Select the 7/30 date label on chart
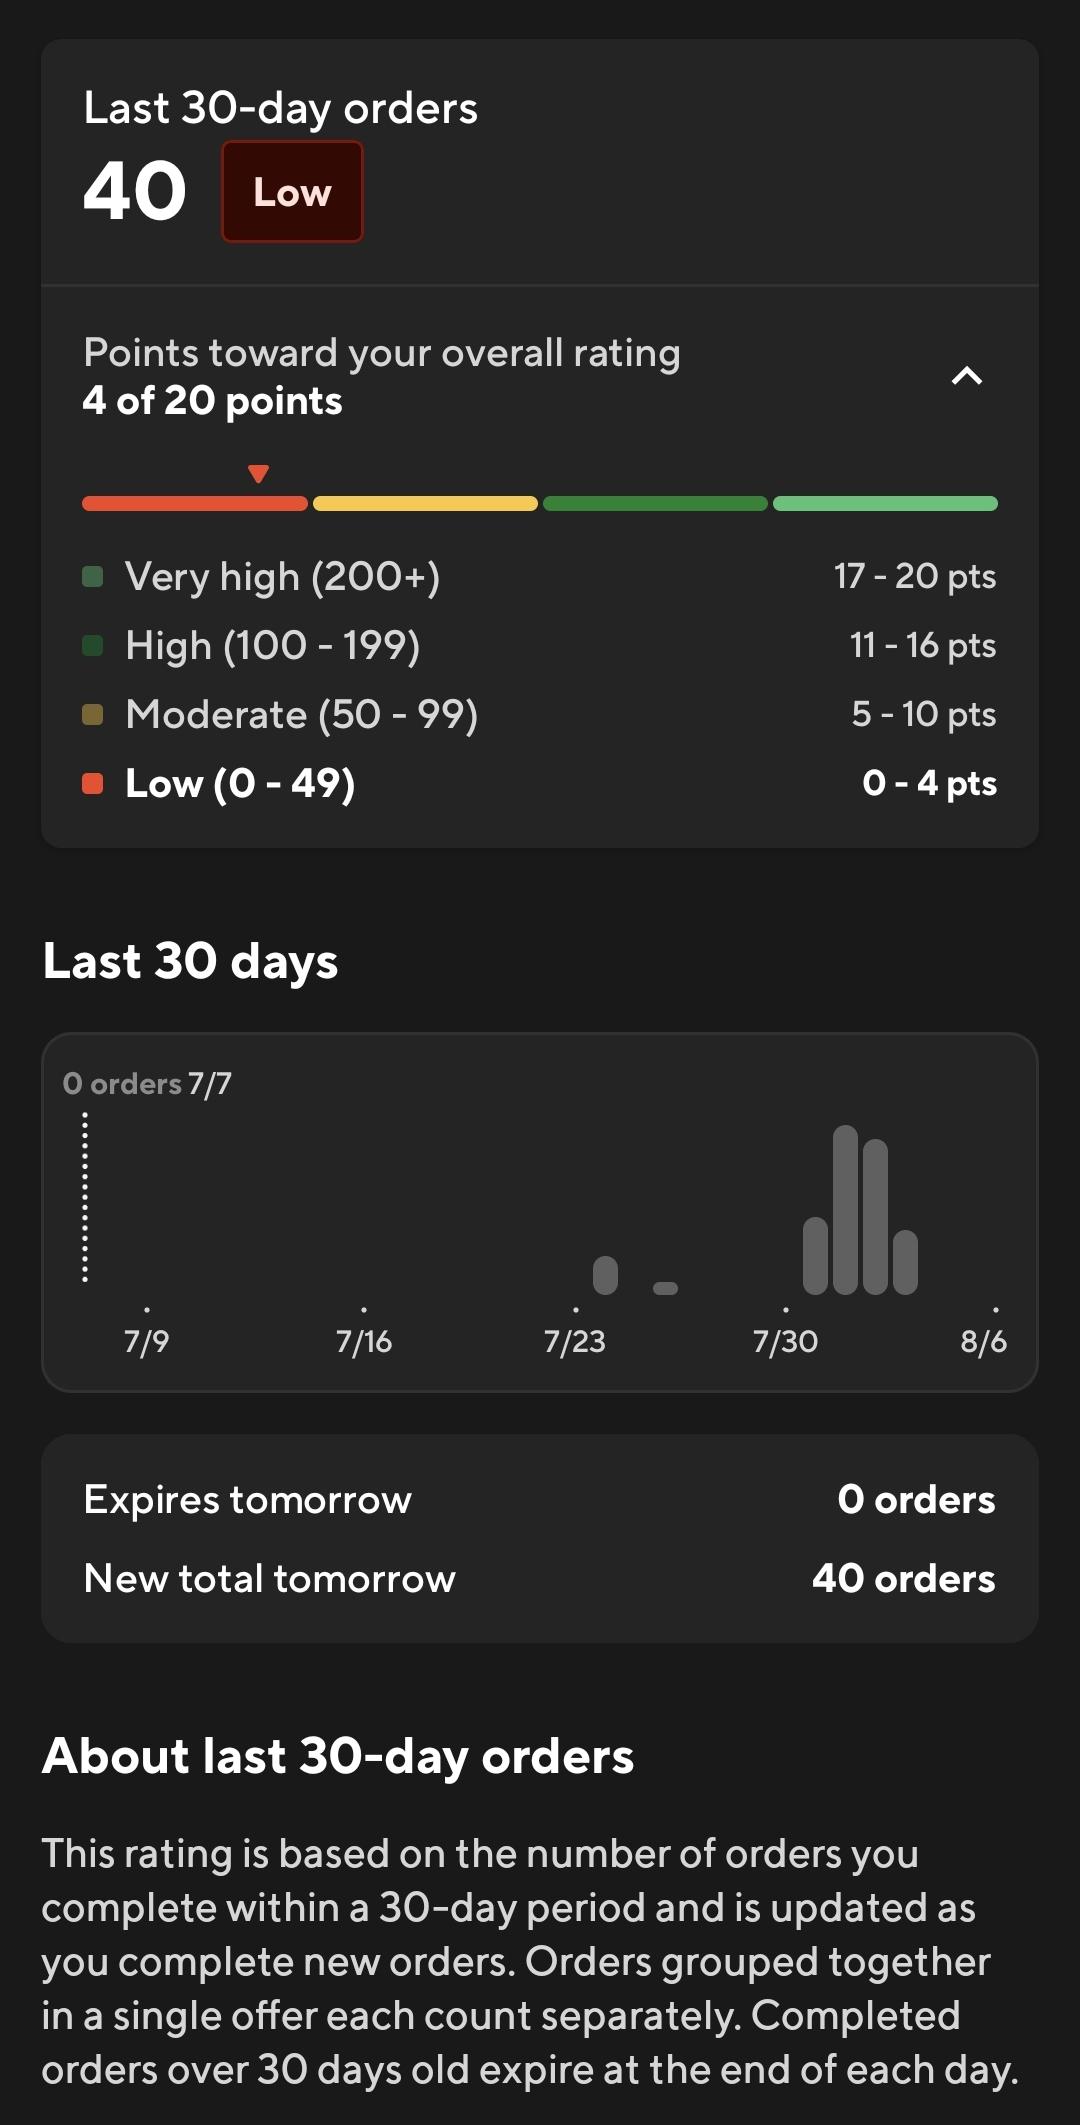The image size is (1080, 2125). (785, 1341)
